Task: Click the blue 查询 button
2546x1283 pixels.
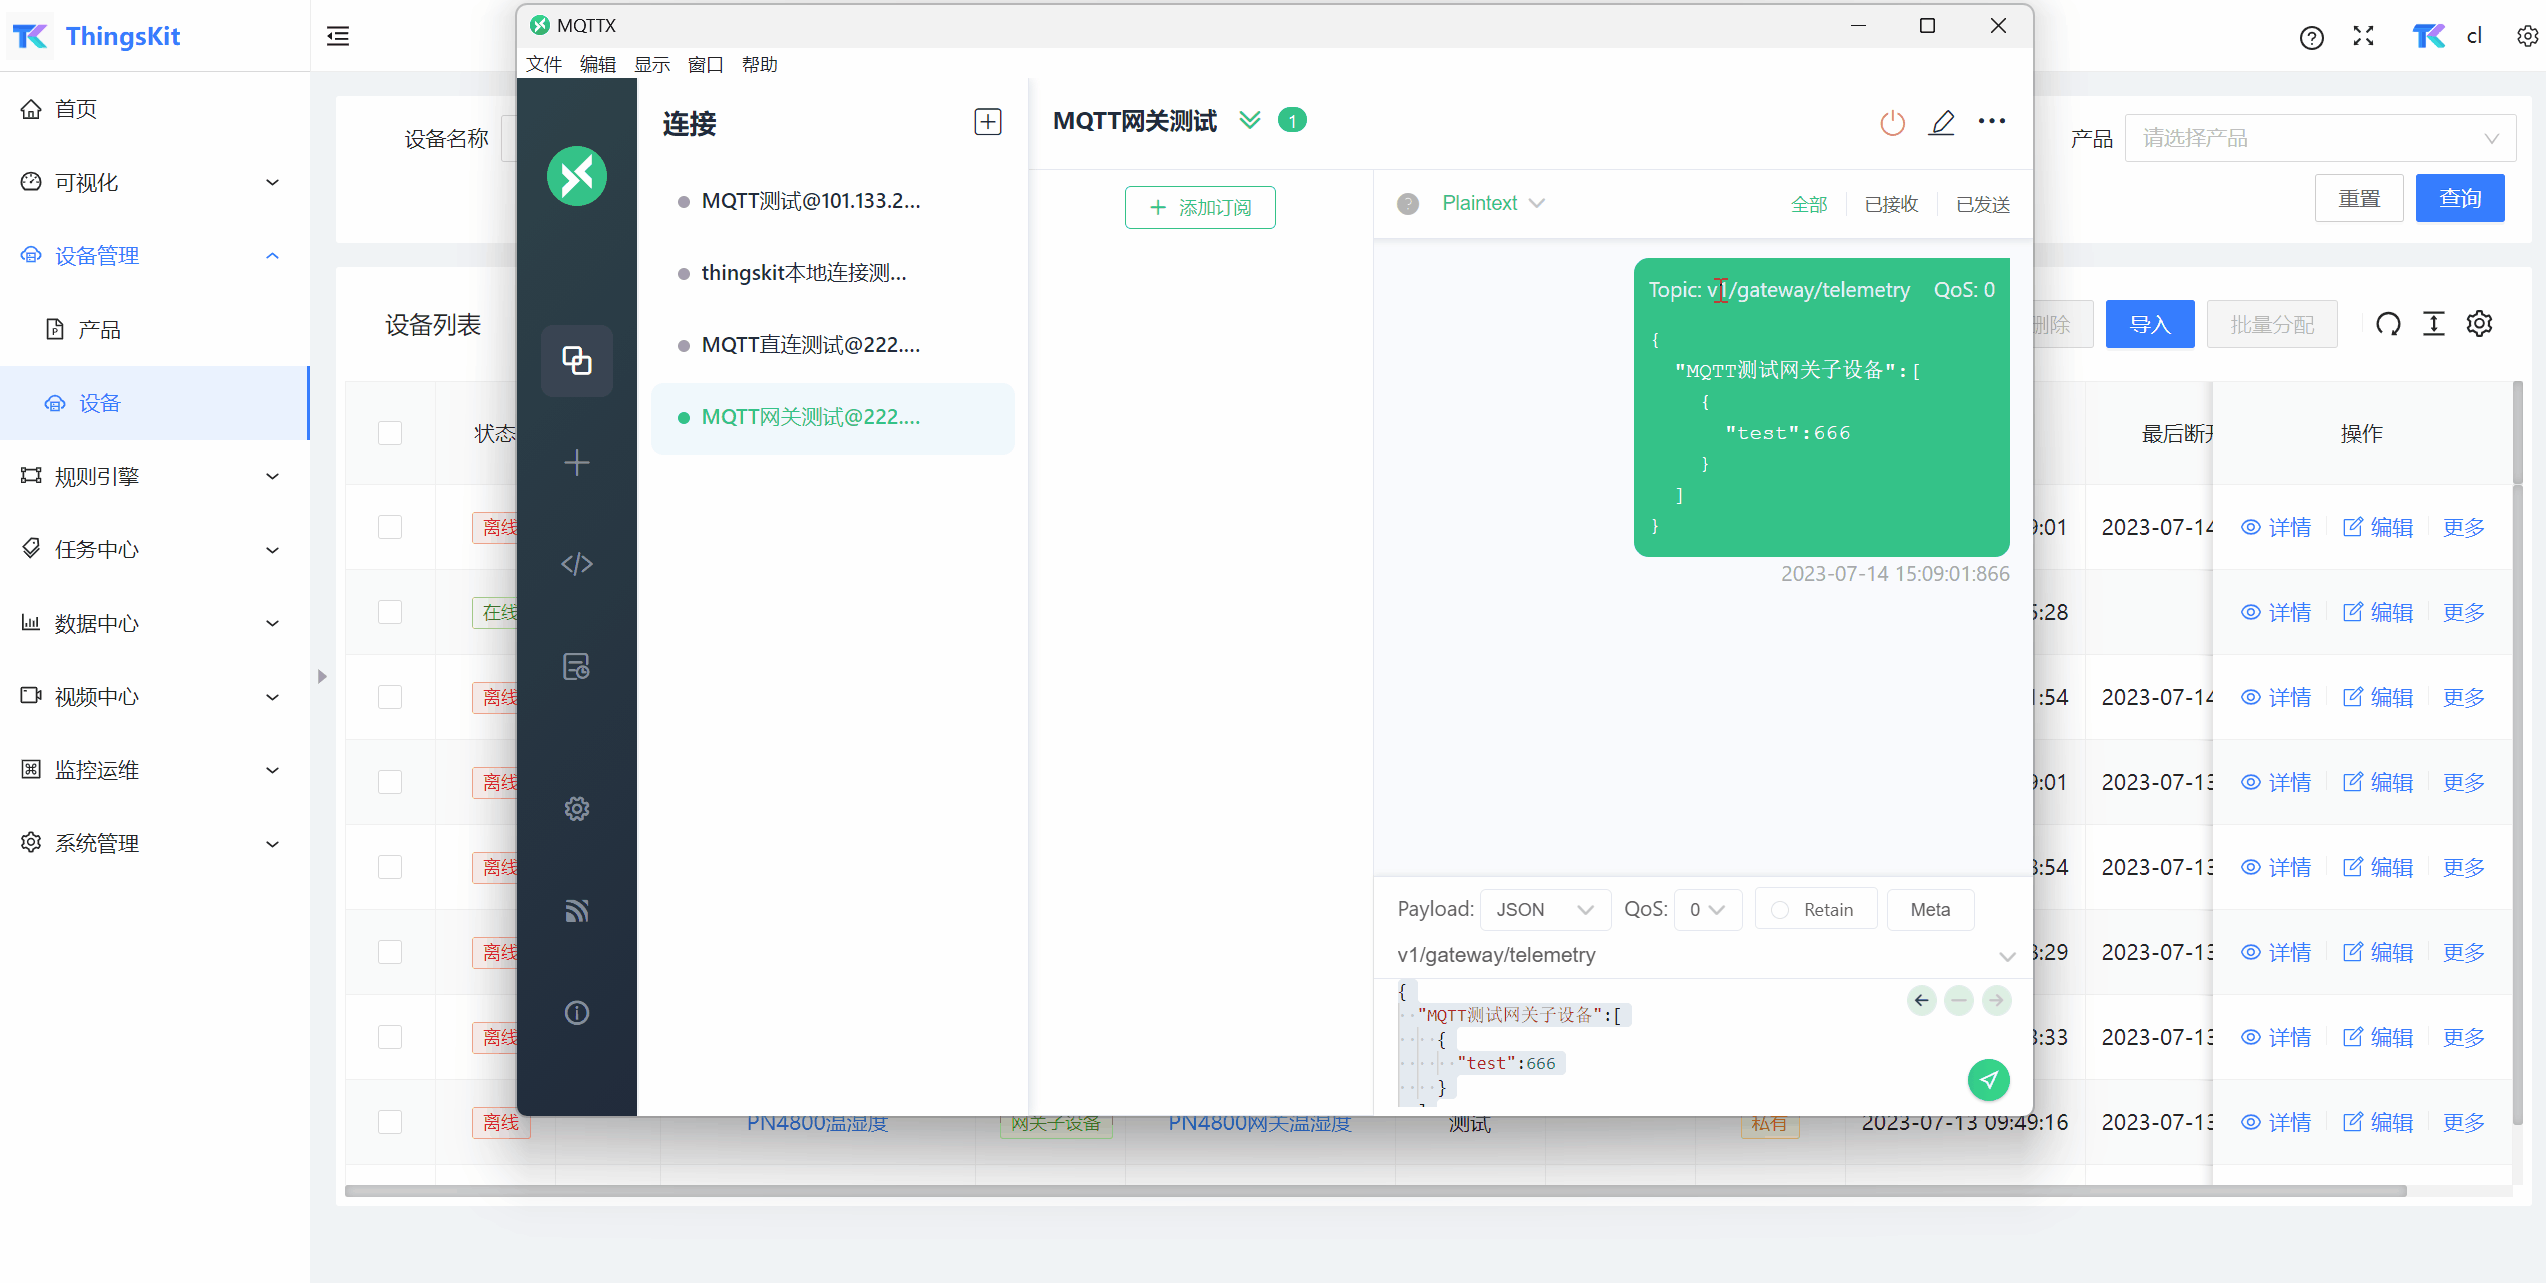Action: (x=2459, y=198)
